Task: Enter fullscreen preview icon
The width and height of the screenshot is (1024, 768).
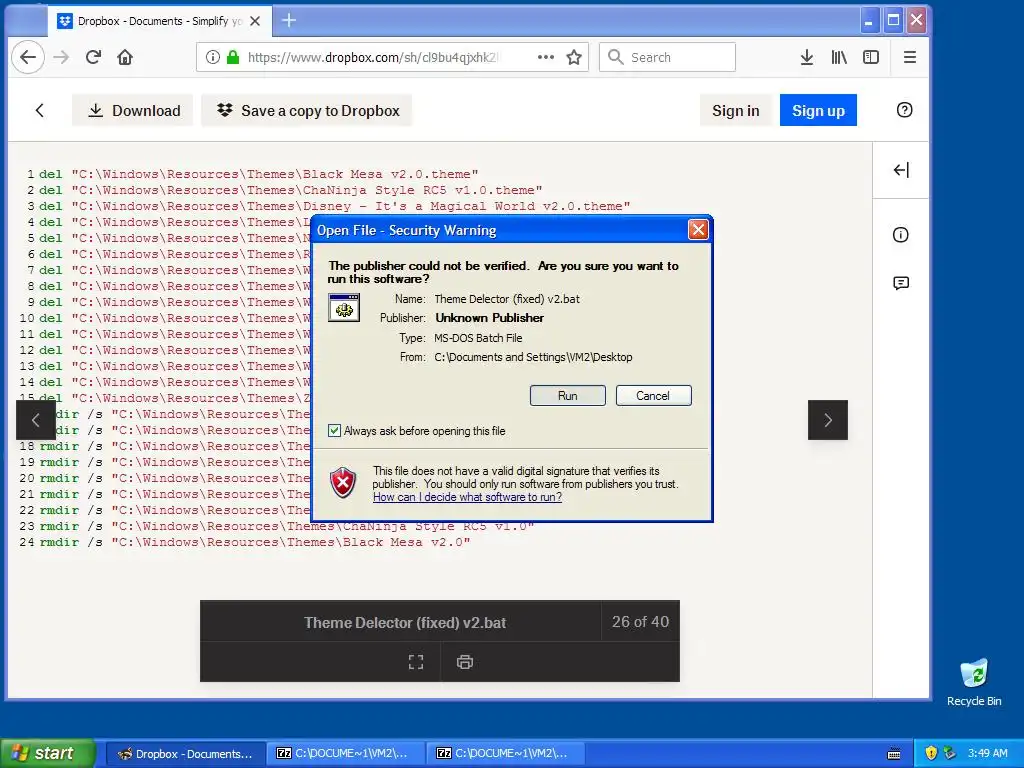Action: pyautogui.click(x=416, y=662)
